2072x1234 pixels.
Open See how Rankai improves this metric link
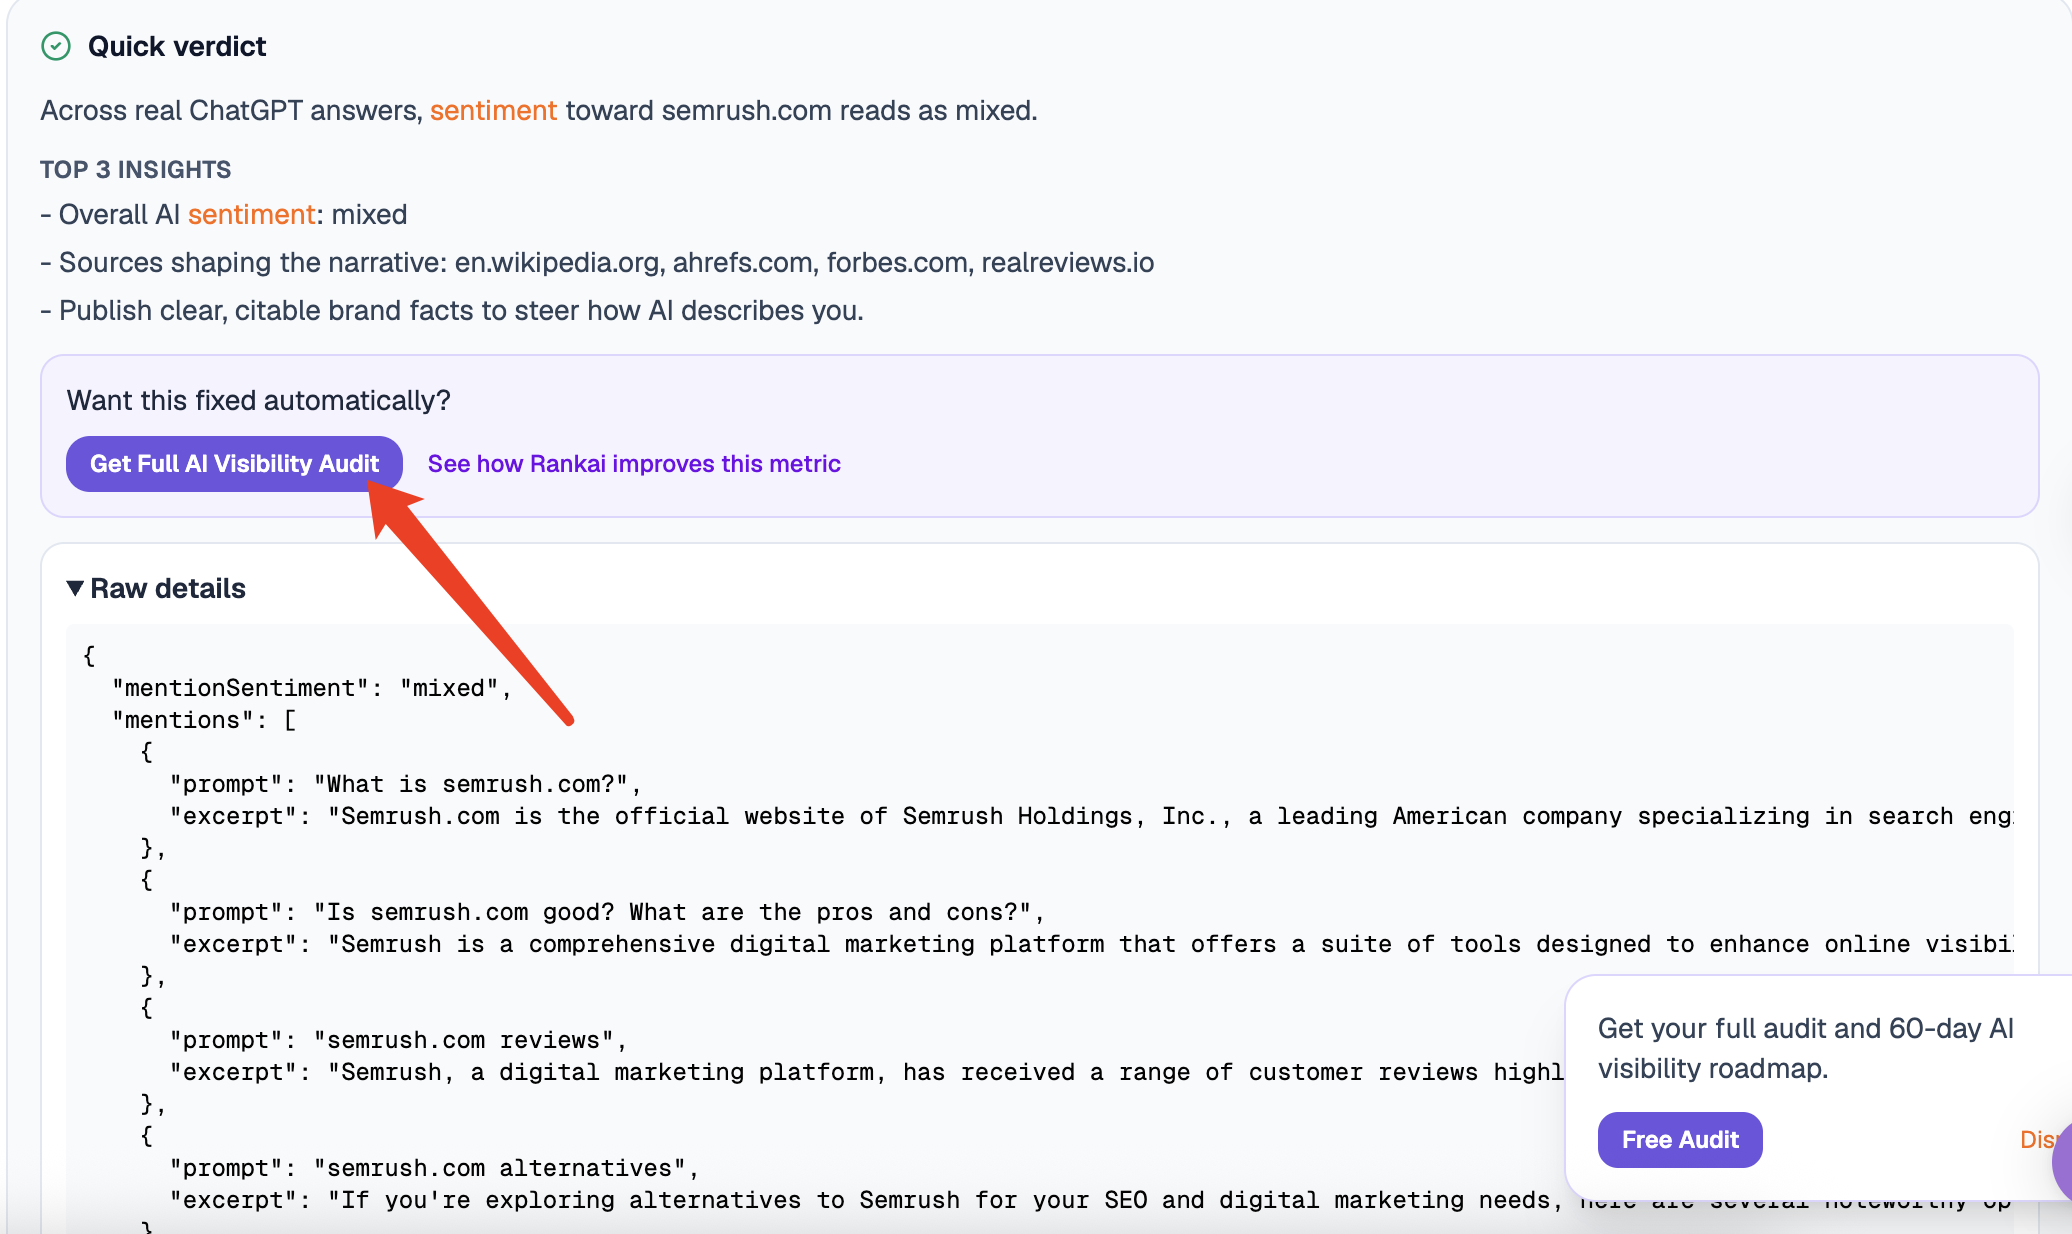pyautogui.click(x=634, y=464)
